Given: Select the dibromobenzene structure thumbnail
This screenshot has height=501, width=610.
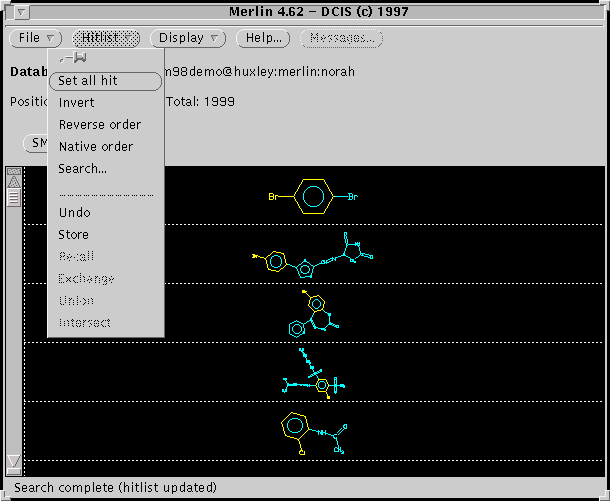Looking at the screenshot, I should (313, 196).
